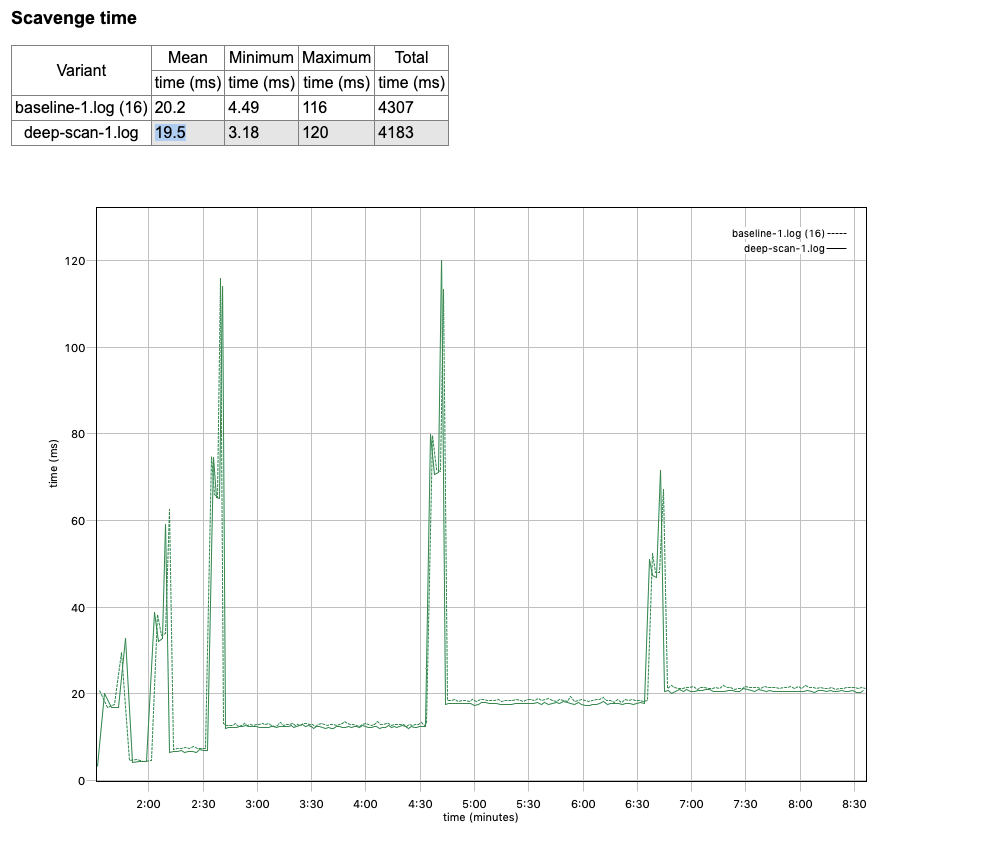This screenshot has height=842, width=983.
Task: Click 'time (ms)' subheader under Minimum
Action: tap(261, 83)
